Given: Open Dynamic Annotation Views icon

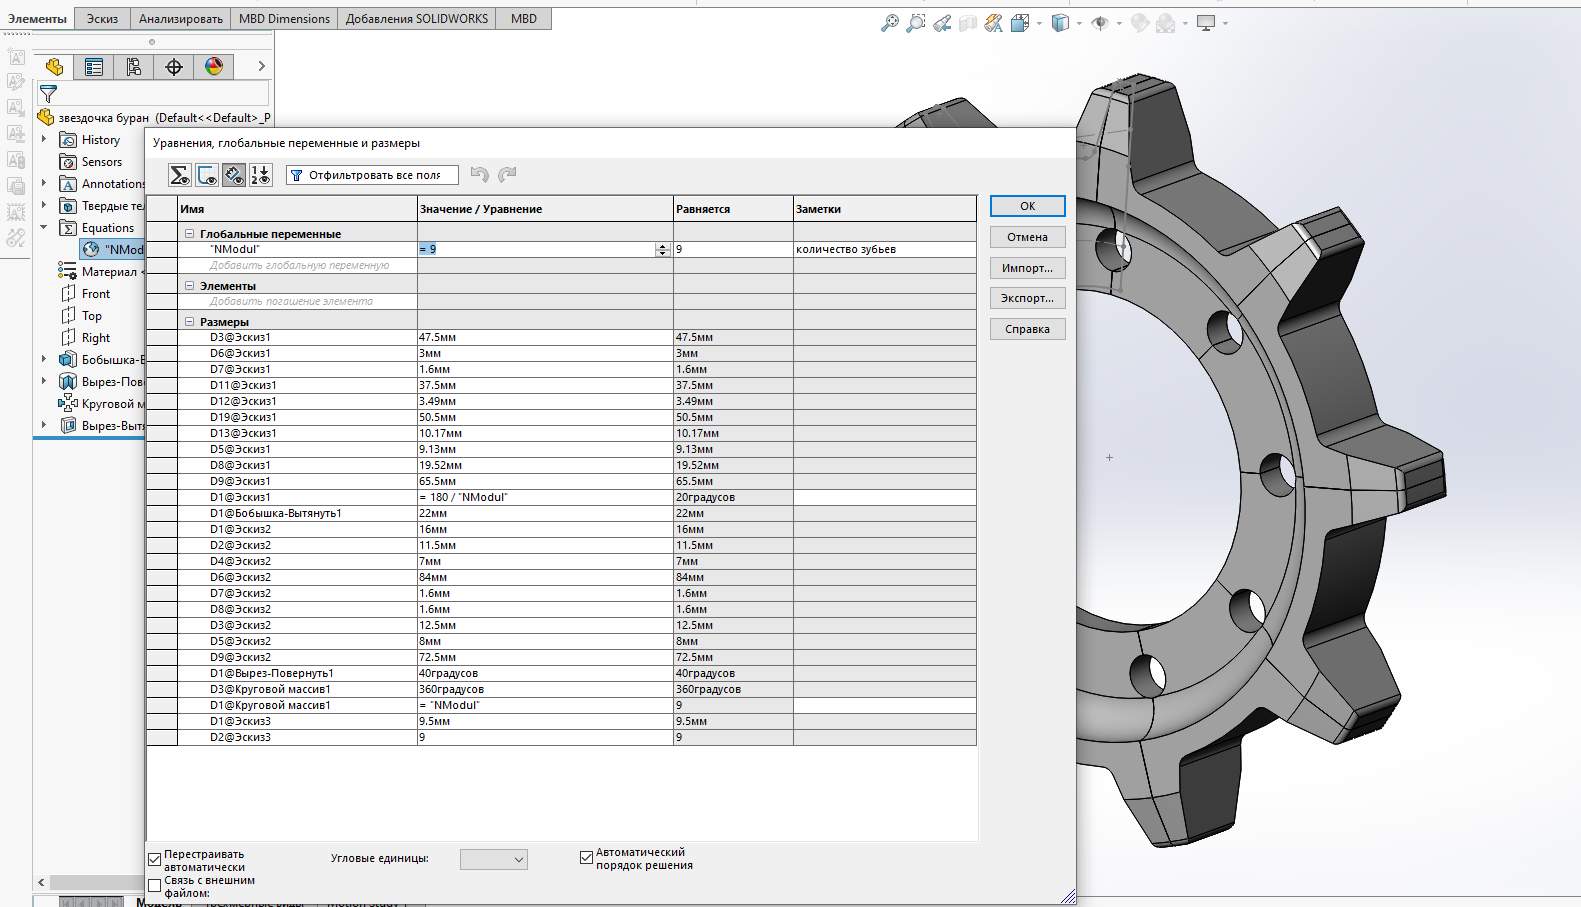Looking at the screenshot, I should 993,23.
